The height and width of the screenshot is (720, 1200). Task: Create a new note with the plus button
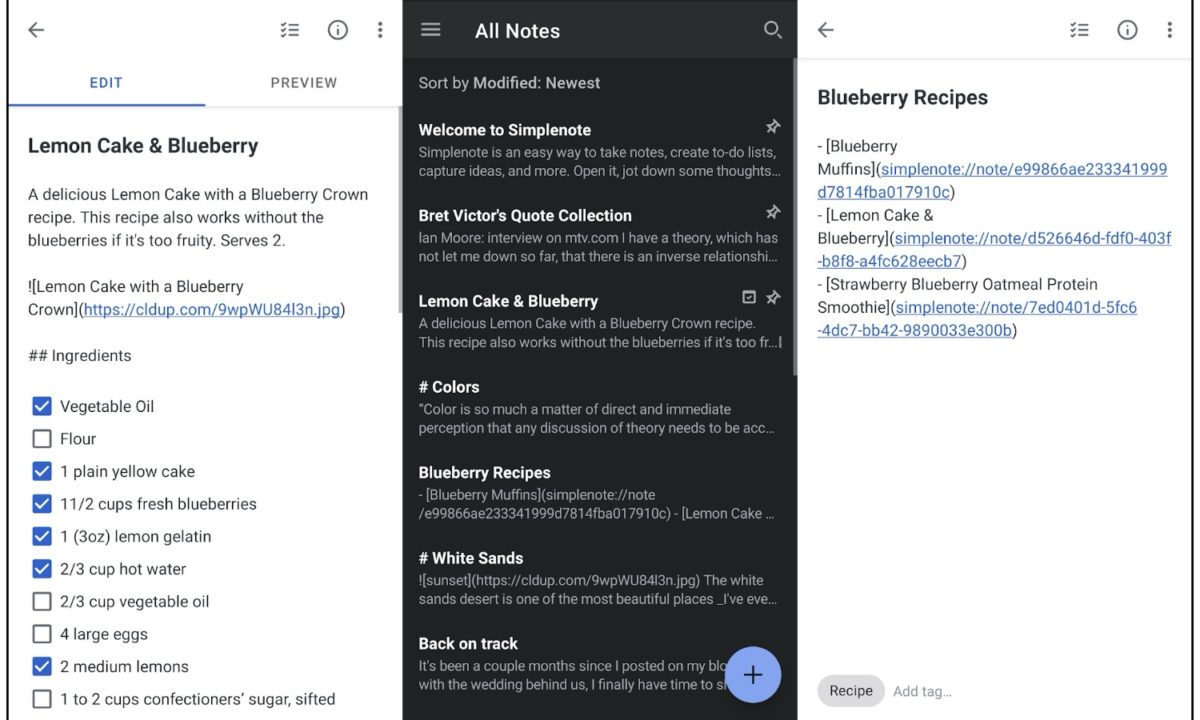pyautogui.click(x=753, y=675)
